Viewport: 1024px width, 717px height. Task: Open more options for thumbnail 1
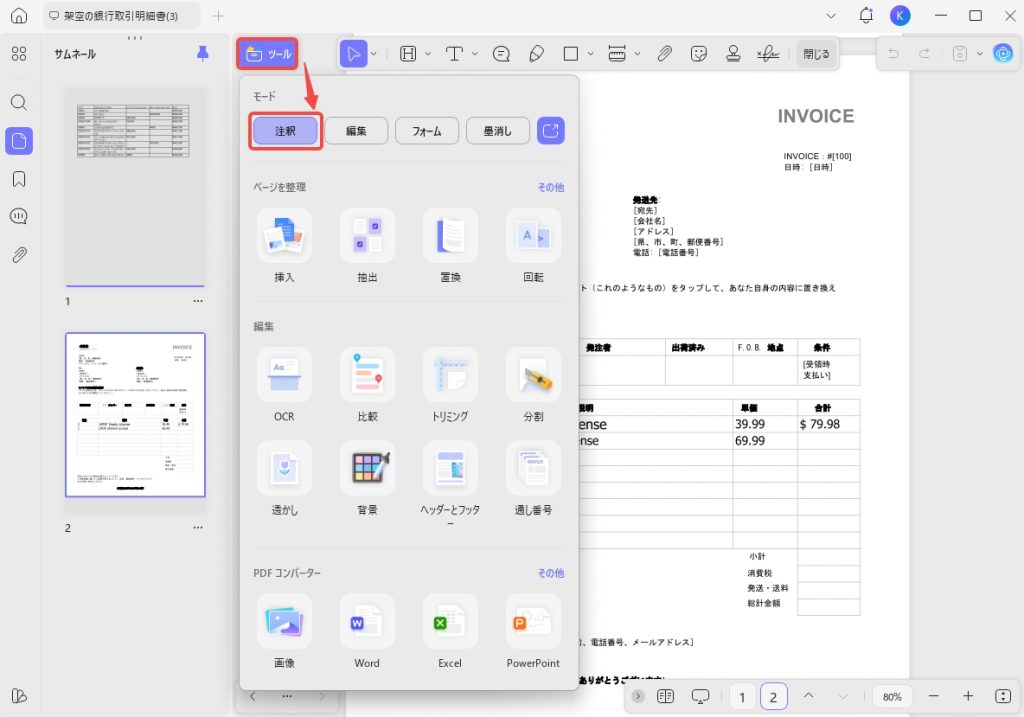(198, 301)
